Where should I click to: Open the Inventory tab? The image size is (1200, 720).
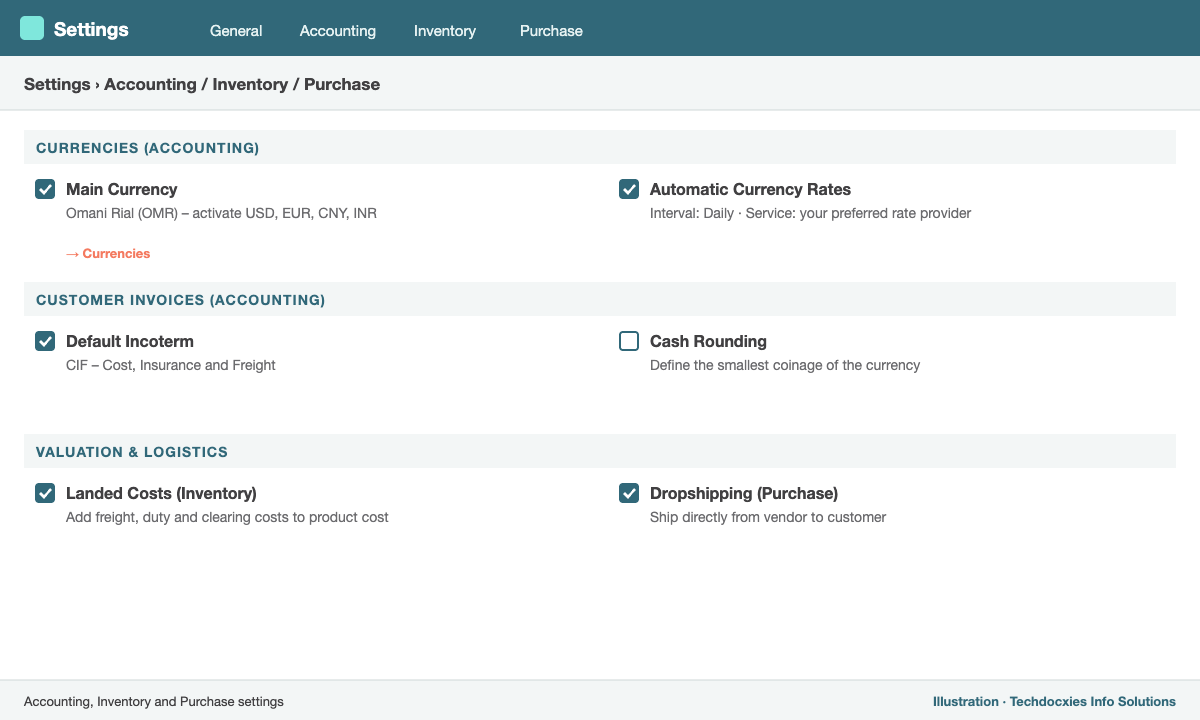pos(445,31)
